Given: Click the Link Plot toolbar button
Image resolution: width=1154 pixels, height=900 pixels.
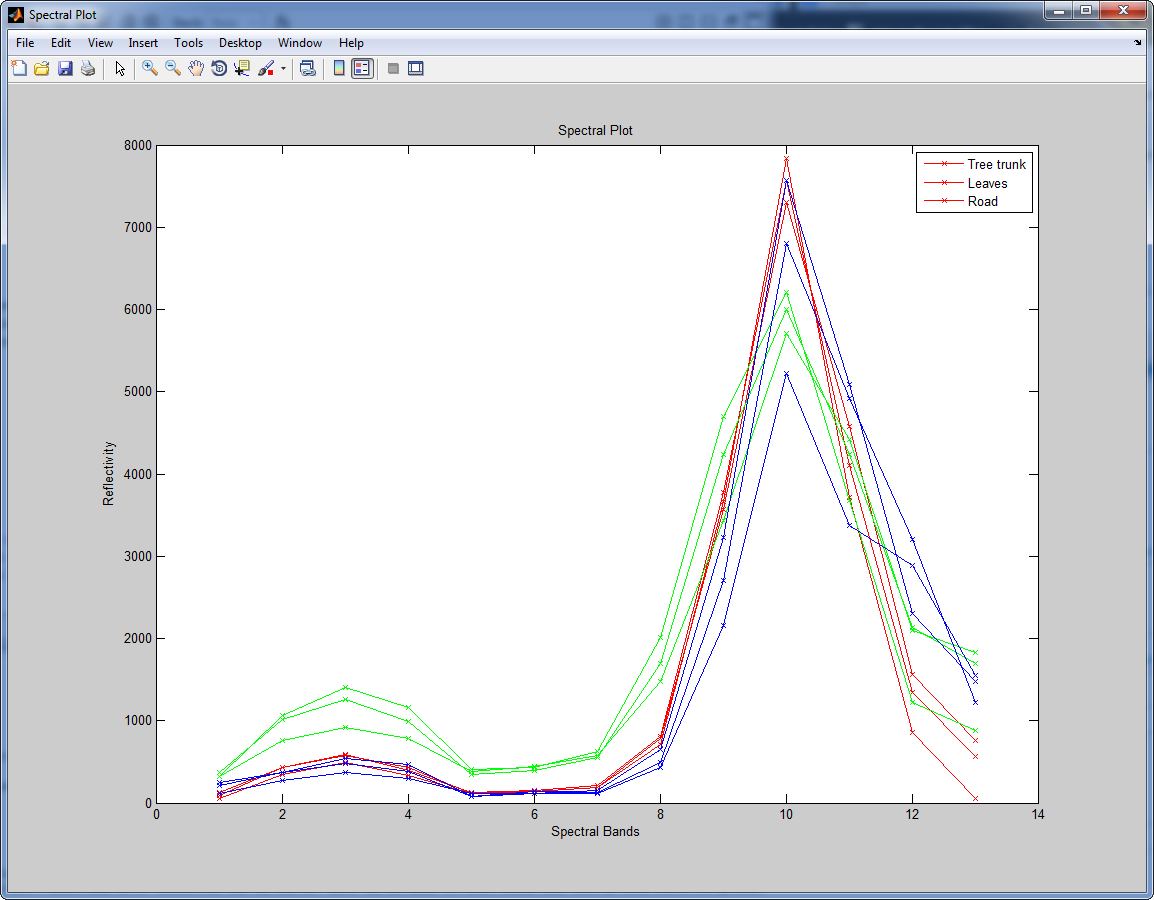Looking at the screenshot, I should 308,69.
